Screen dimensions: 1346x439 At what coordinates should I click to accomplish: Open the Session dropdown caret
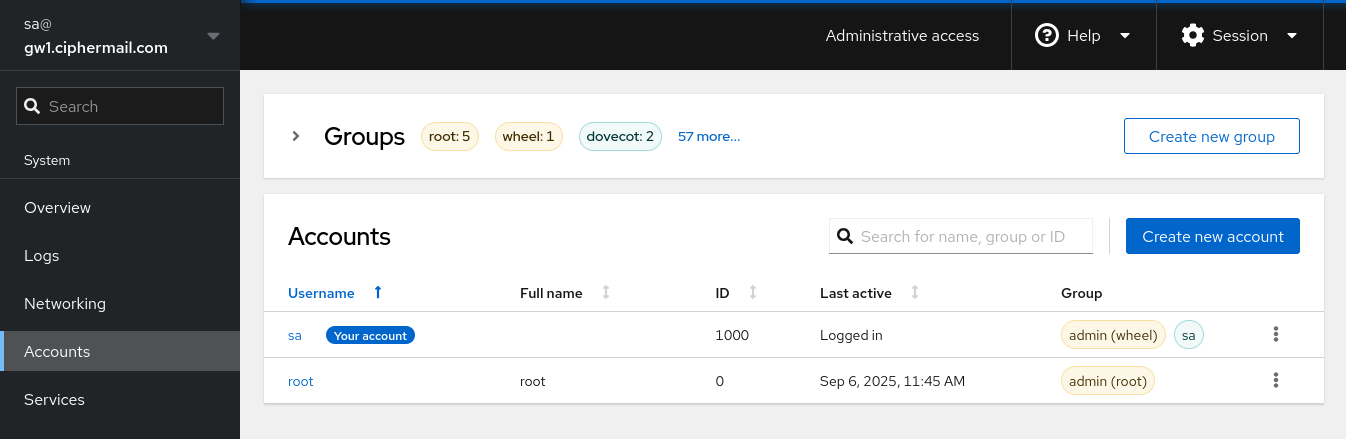pos(1291,36)
